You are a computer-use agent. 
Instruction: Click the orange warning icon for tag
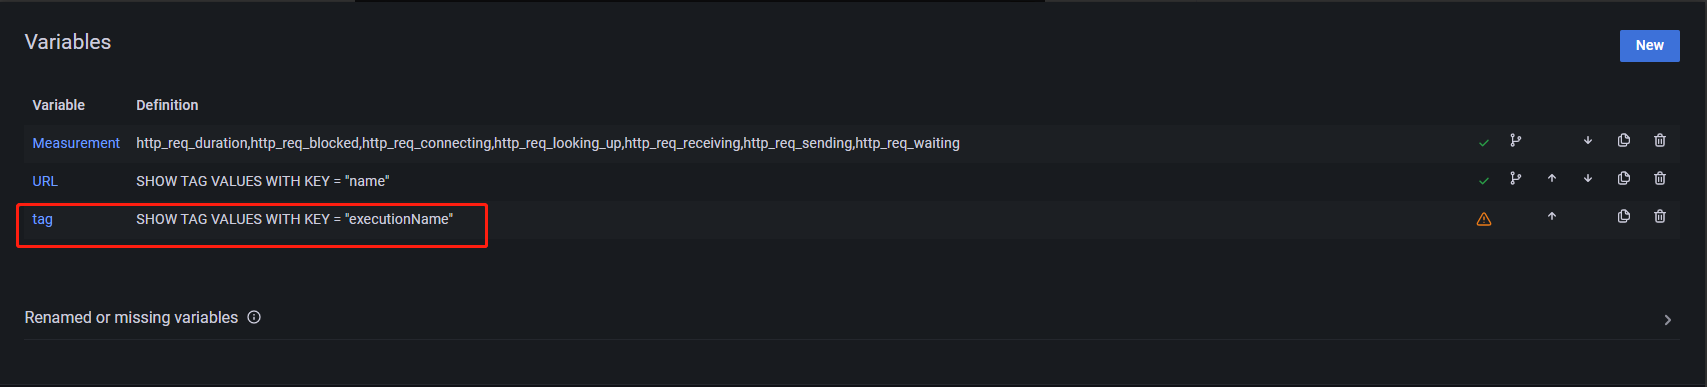point(1484,219)
